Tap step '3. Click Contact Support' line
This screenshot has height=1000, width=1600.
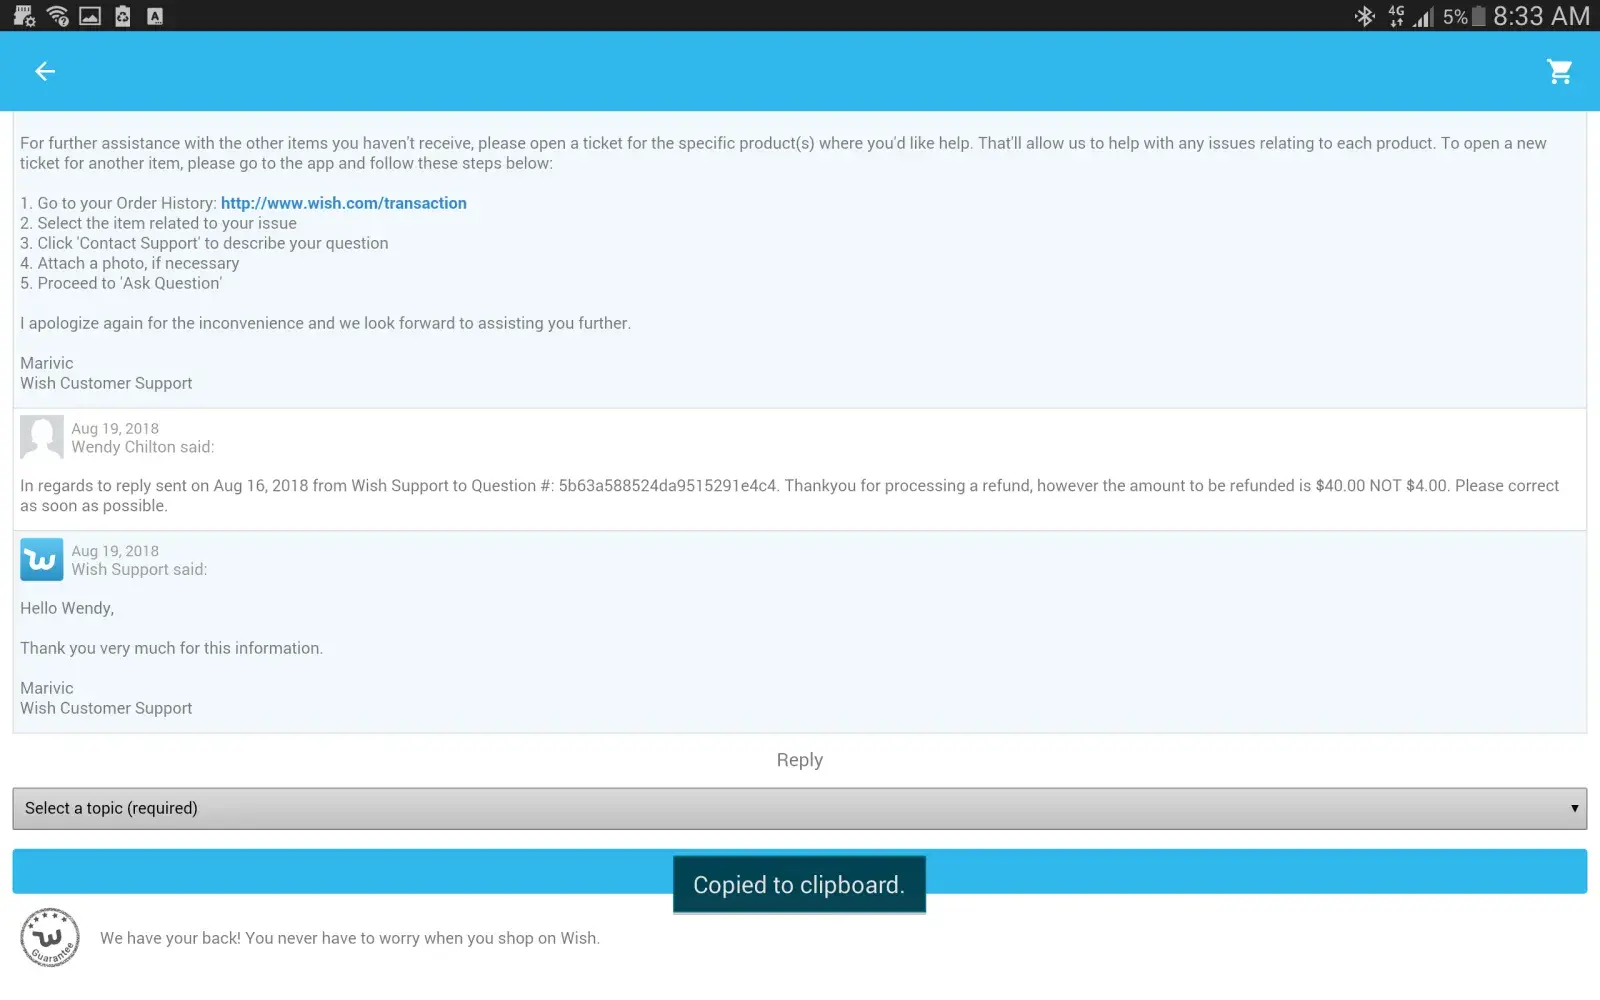click(204, 243)
